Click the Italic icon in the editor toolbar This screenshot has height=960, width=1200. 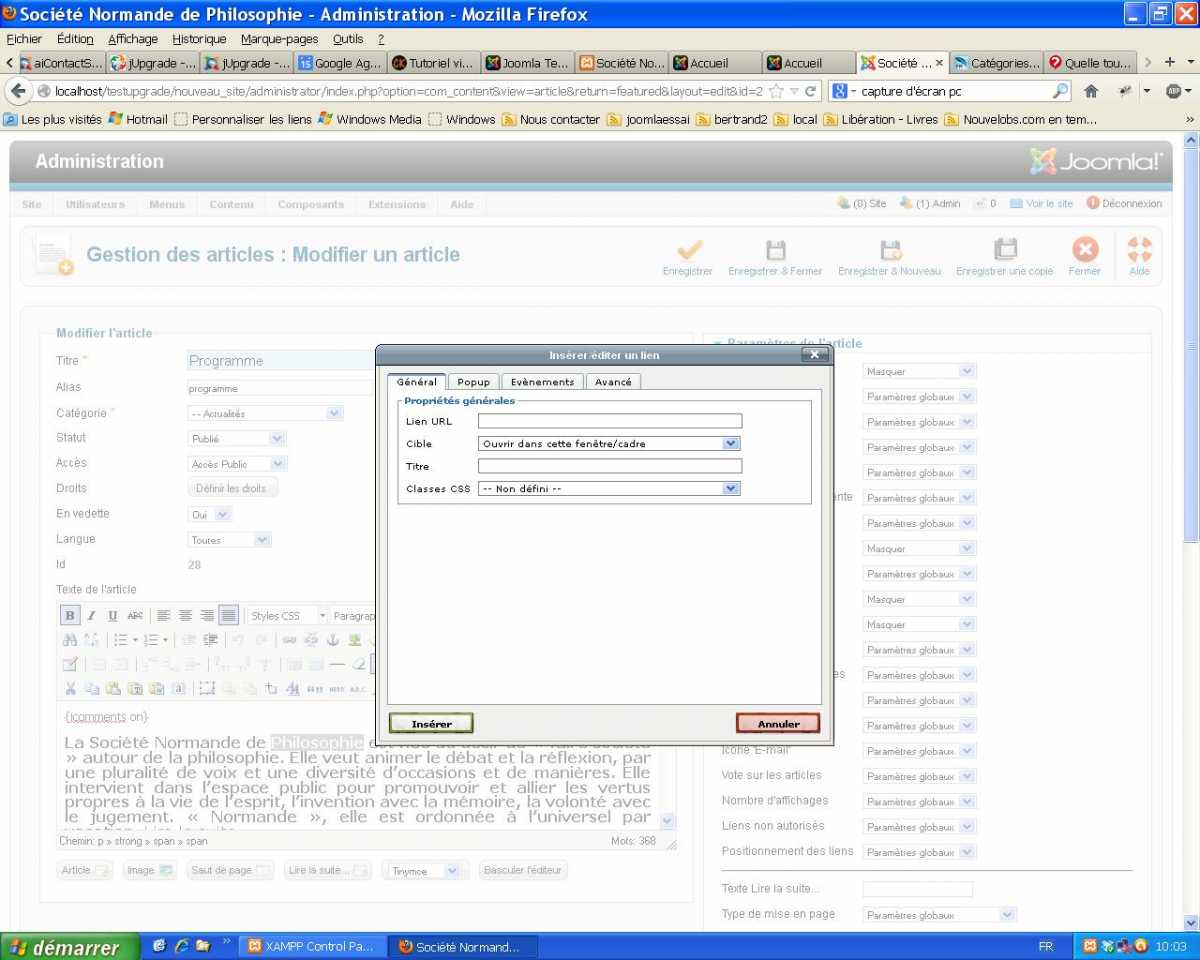pyautogui.click(x=91, y=616)
